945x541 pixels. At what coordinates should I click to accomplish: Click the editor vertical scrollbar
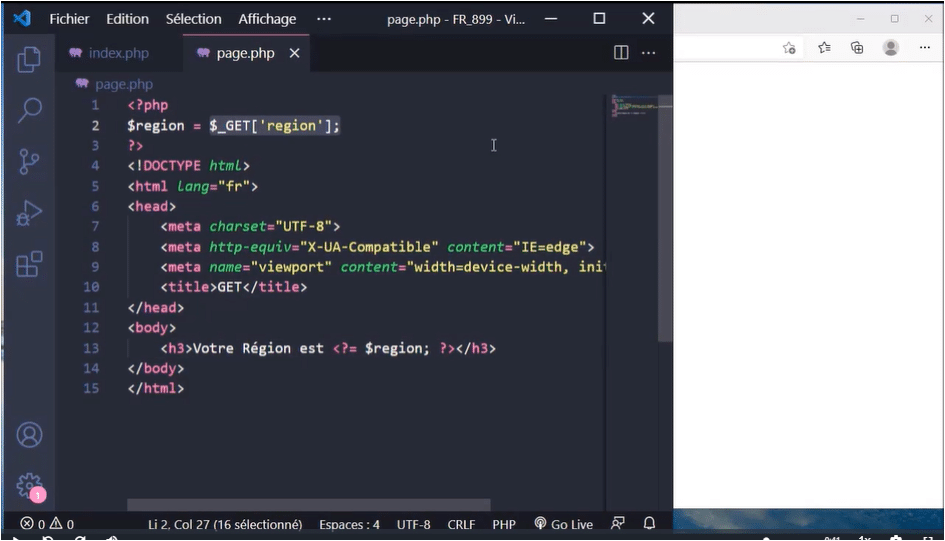665,218
